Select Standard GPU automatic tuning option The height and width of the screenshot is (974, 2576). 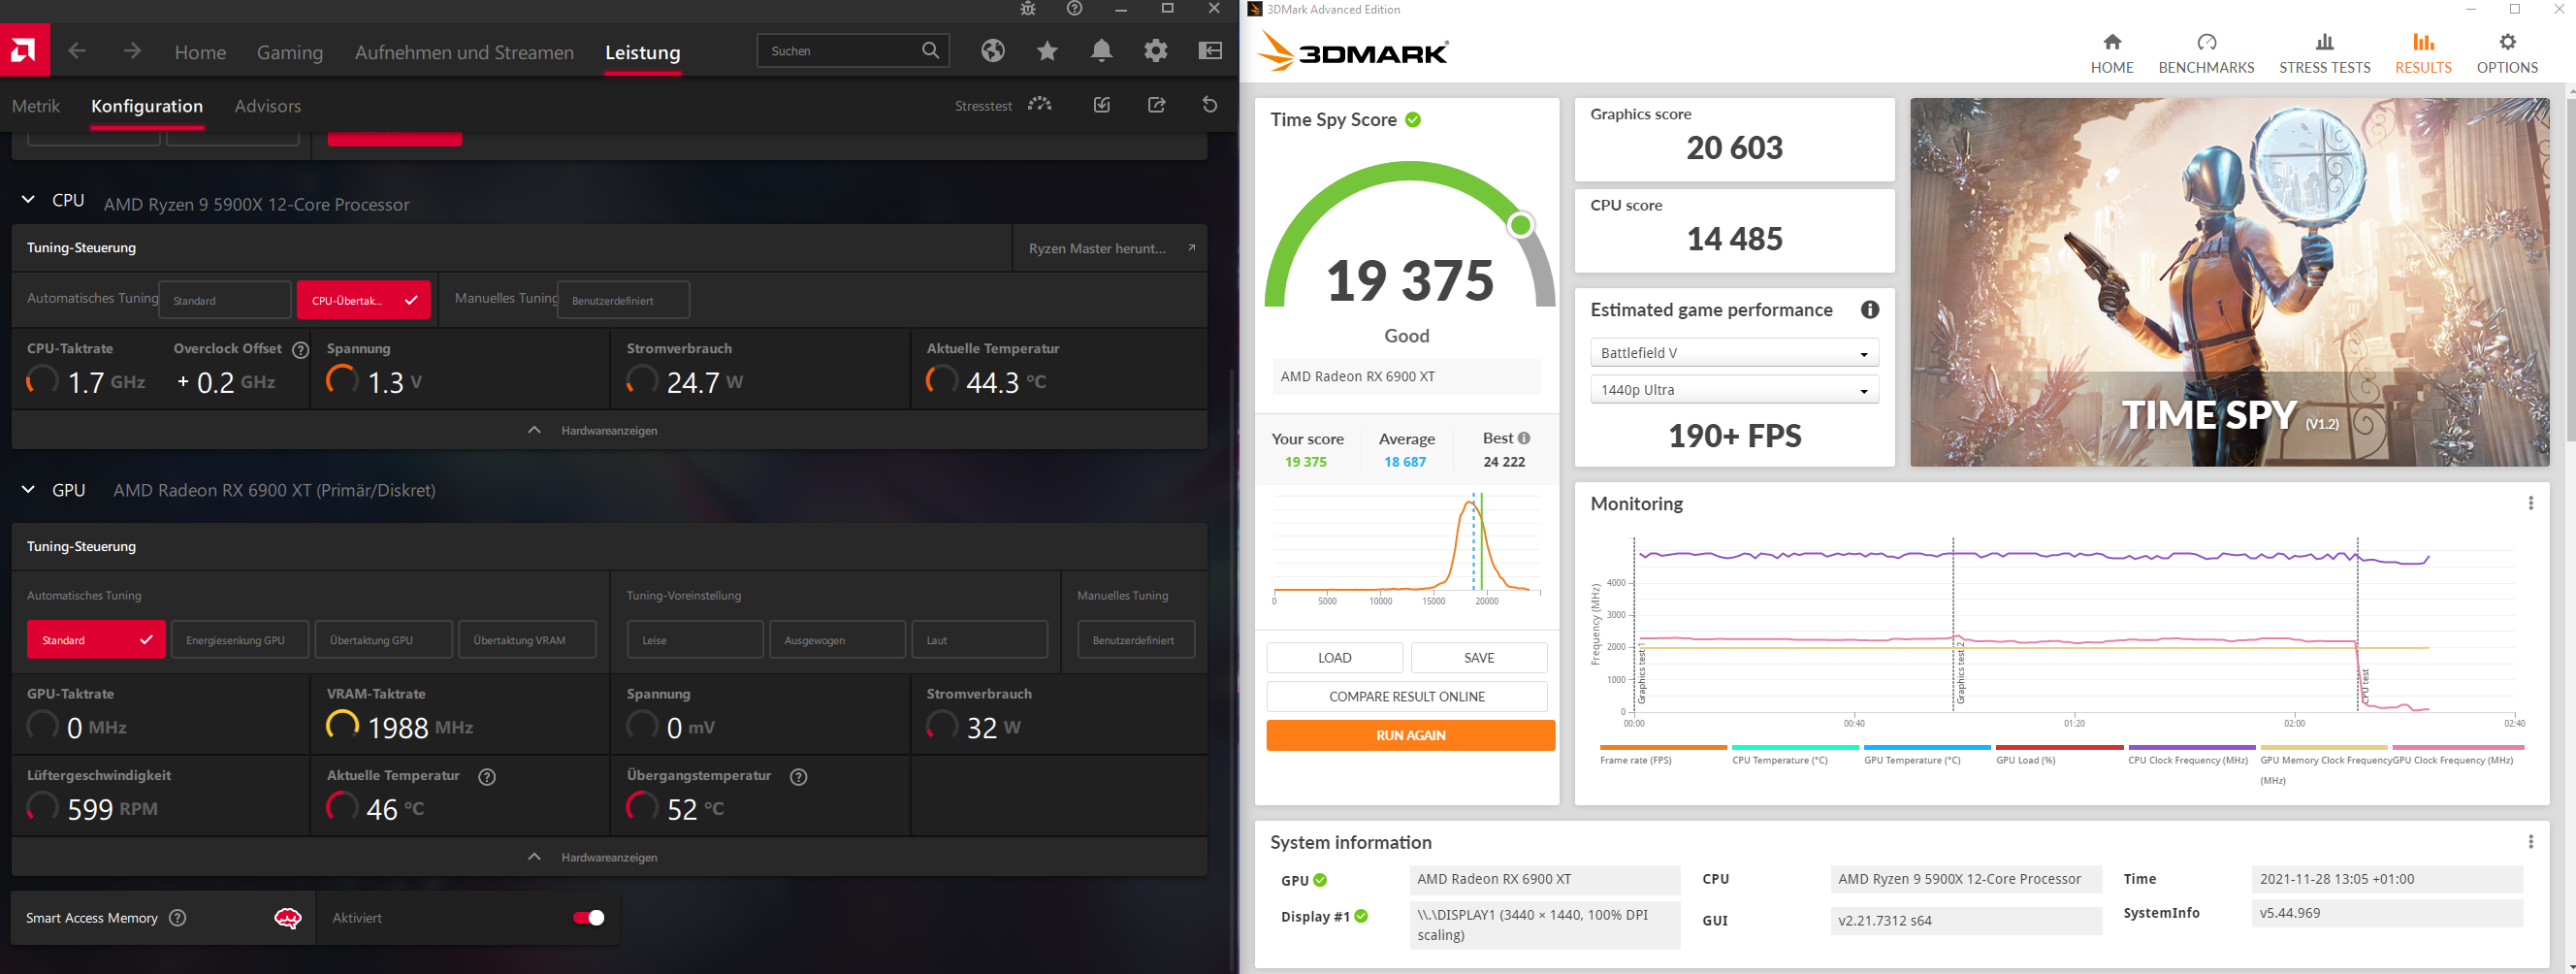(x=96, y=640)
